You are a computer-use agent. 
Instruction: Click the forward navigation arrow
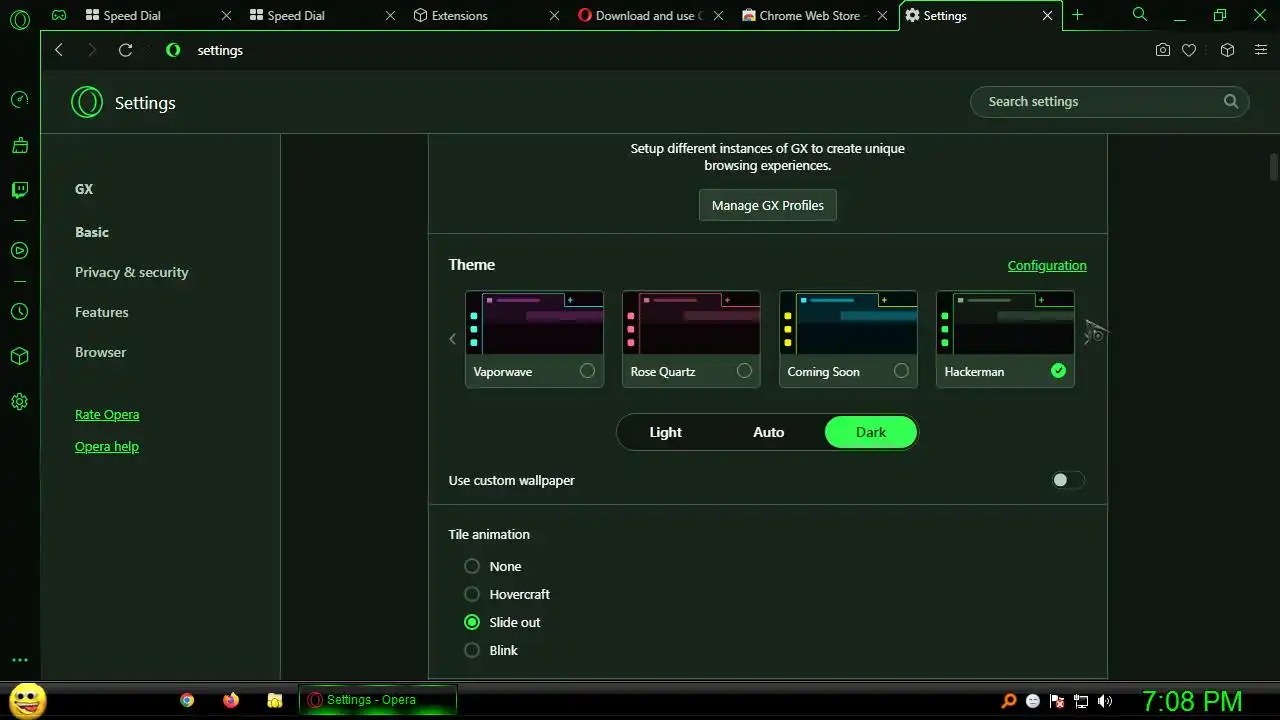[92, 50]
